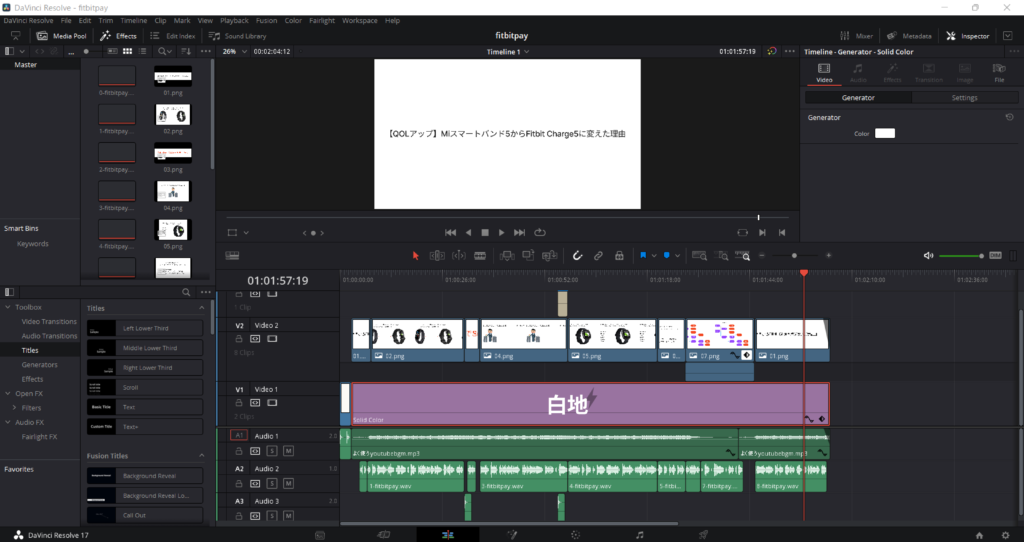The height and width of the screenshot is (542, 1024).
Task: Open the Edit Index panel
Action: (172, 36)
